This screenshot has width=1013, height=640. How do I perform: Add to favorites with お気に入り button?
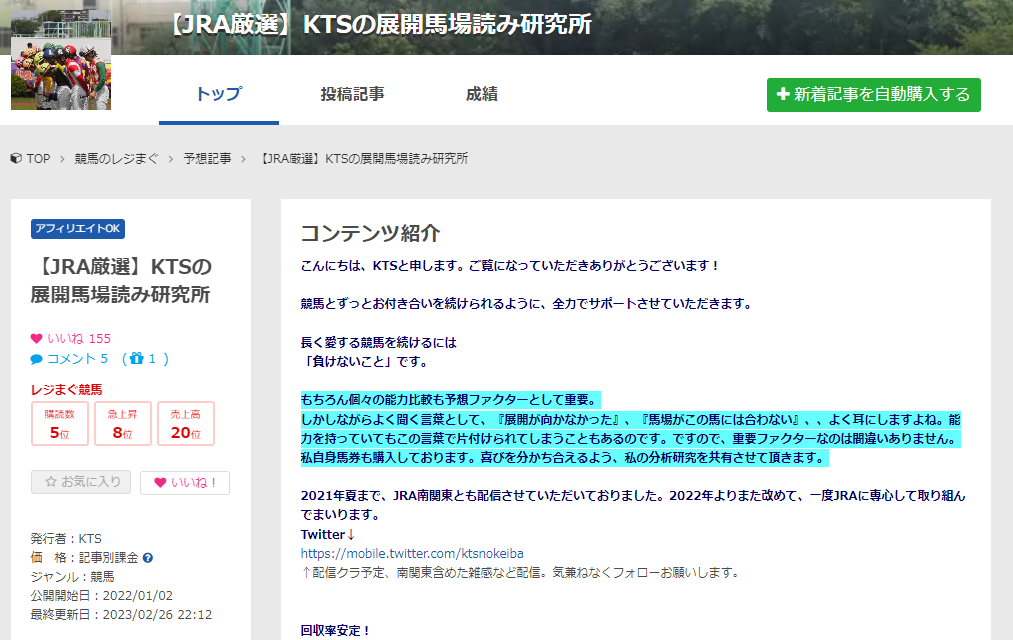(81, 482)
